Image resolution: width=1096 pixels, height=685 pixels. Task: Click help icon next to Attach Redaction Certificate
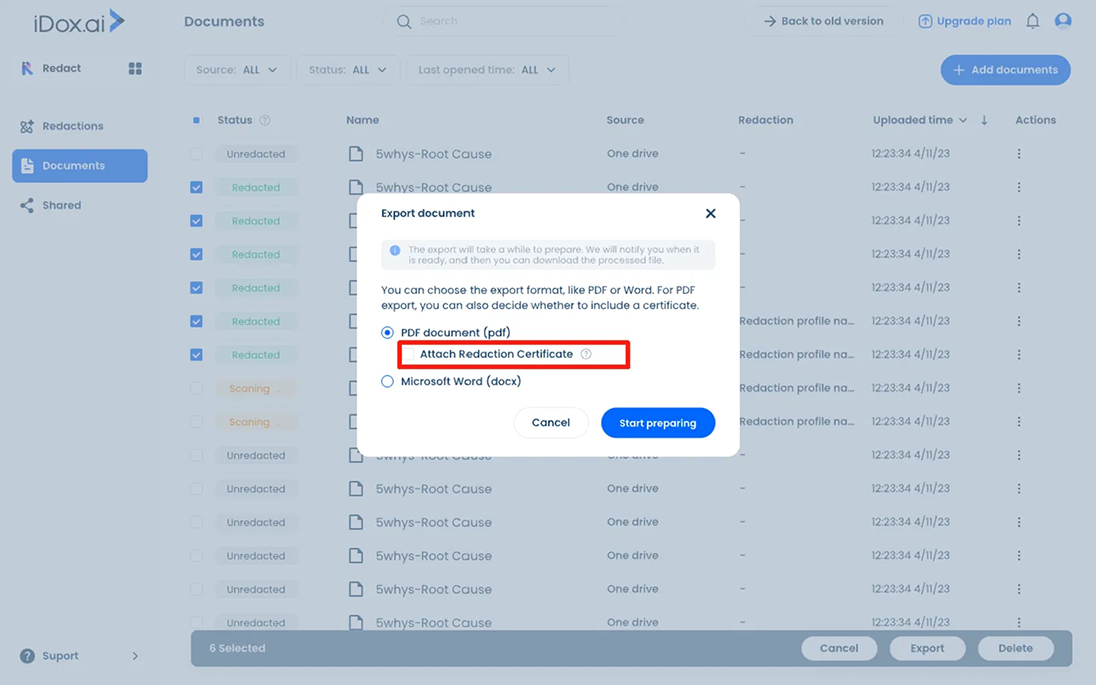pos(586,354)
